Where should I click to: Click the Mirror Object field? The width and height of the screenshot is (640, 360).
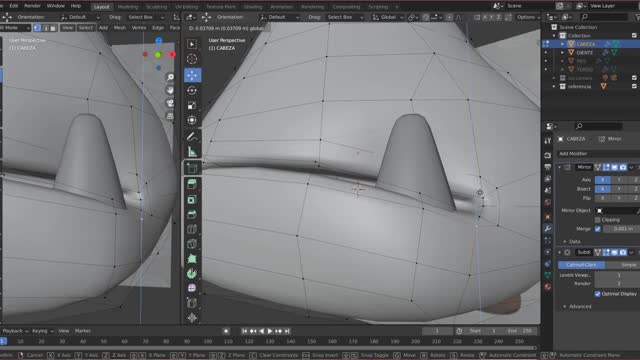pos(617,211)
